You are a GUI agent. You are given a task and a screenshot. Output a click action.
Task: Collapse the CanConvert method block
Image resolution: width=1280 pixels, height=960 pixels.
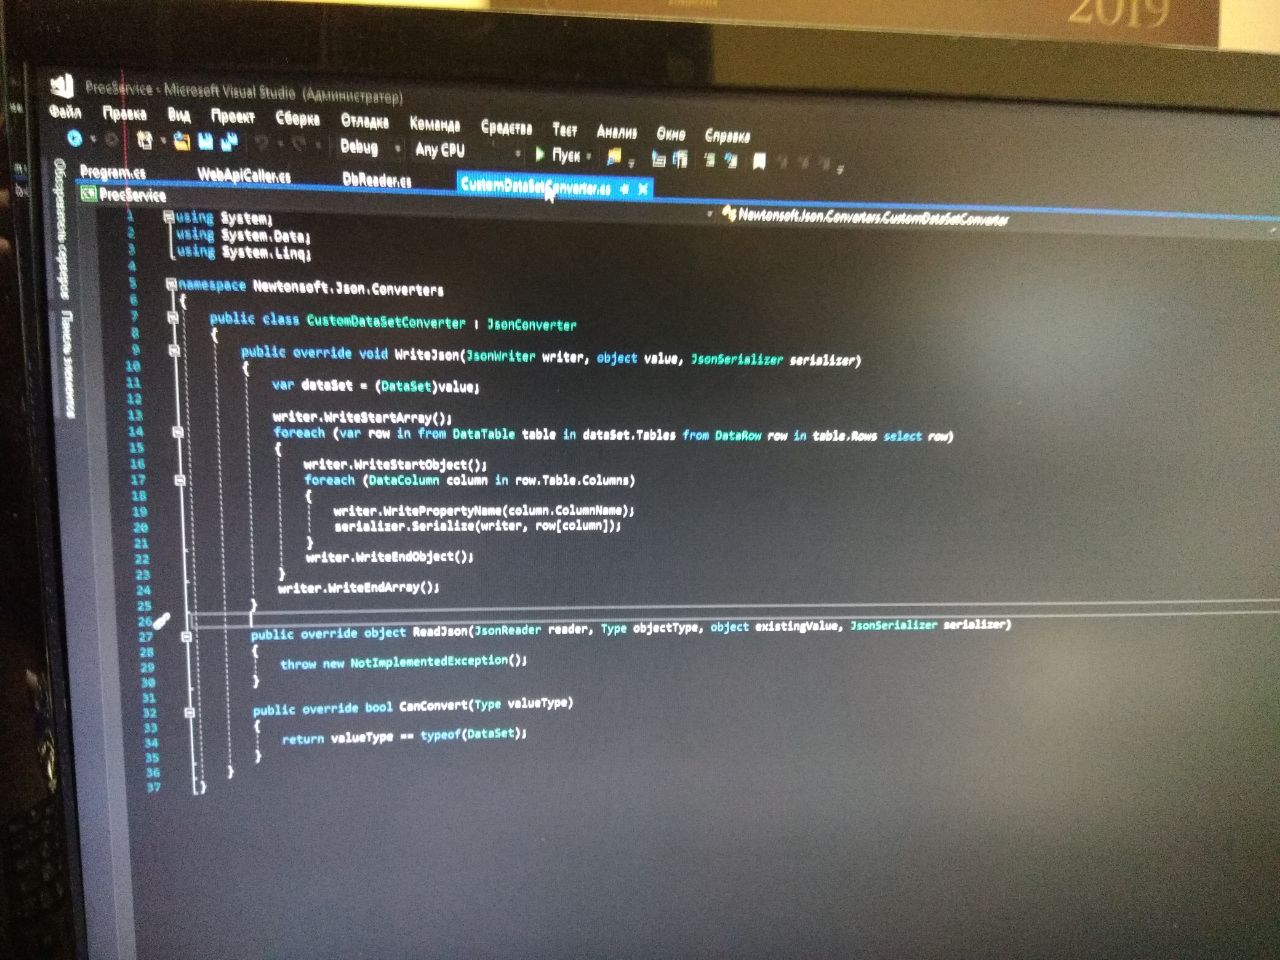[x=189, y=713]
